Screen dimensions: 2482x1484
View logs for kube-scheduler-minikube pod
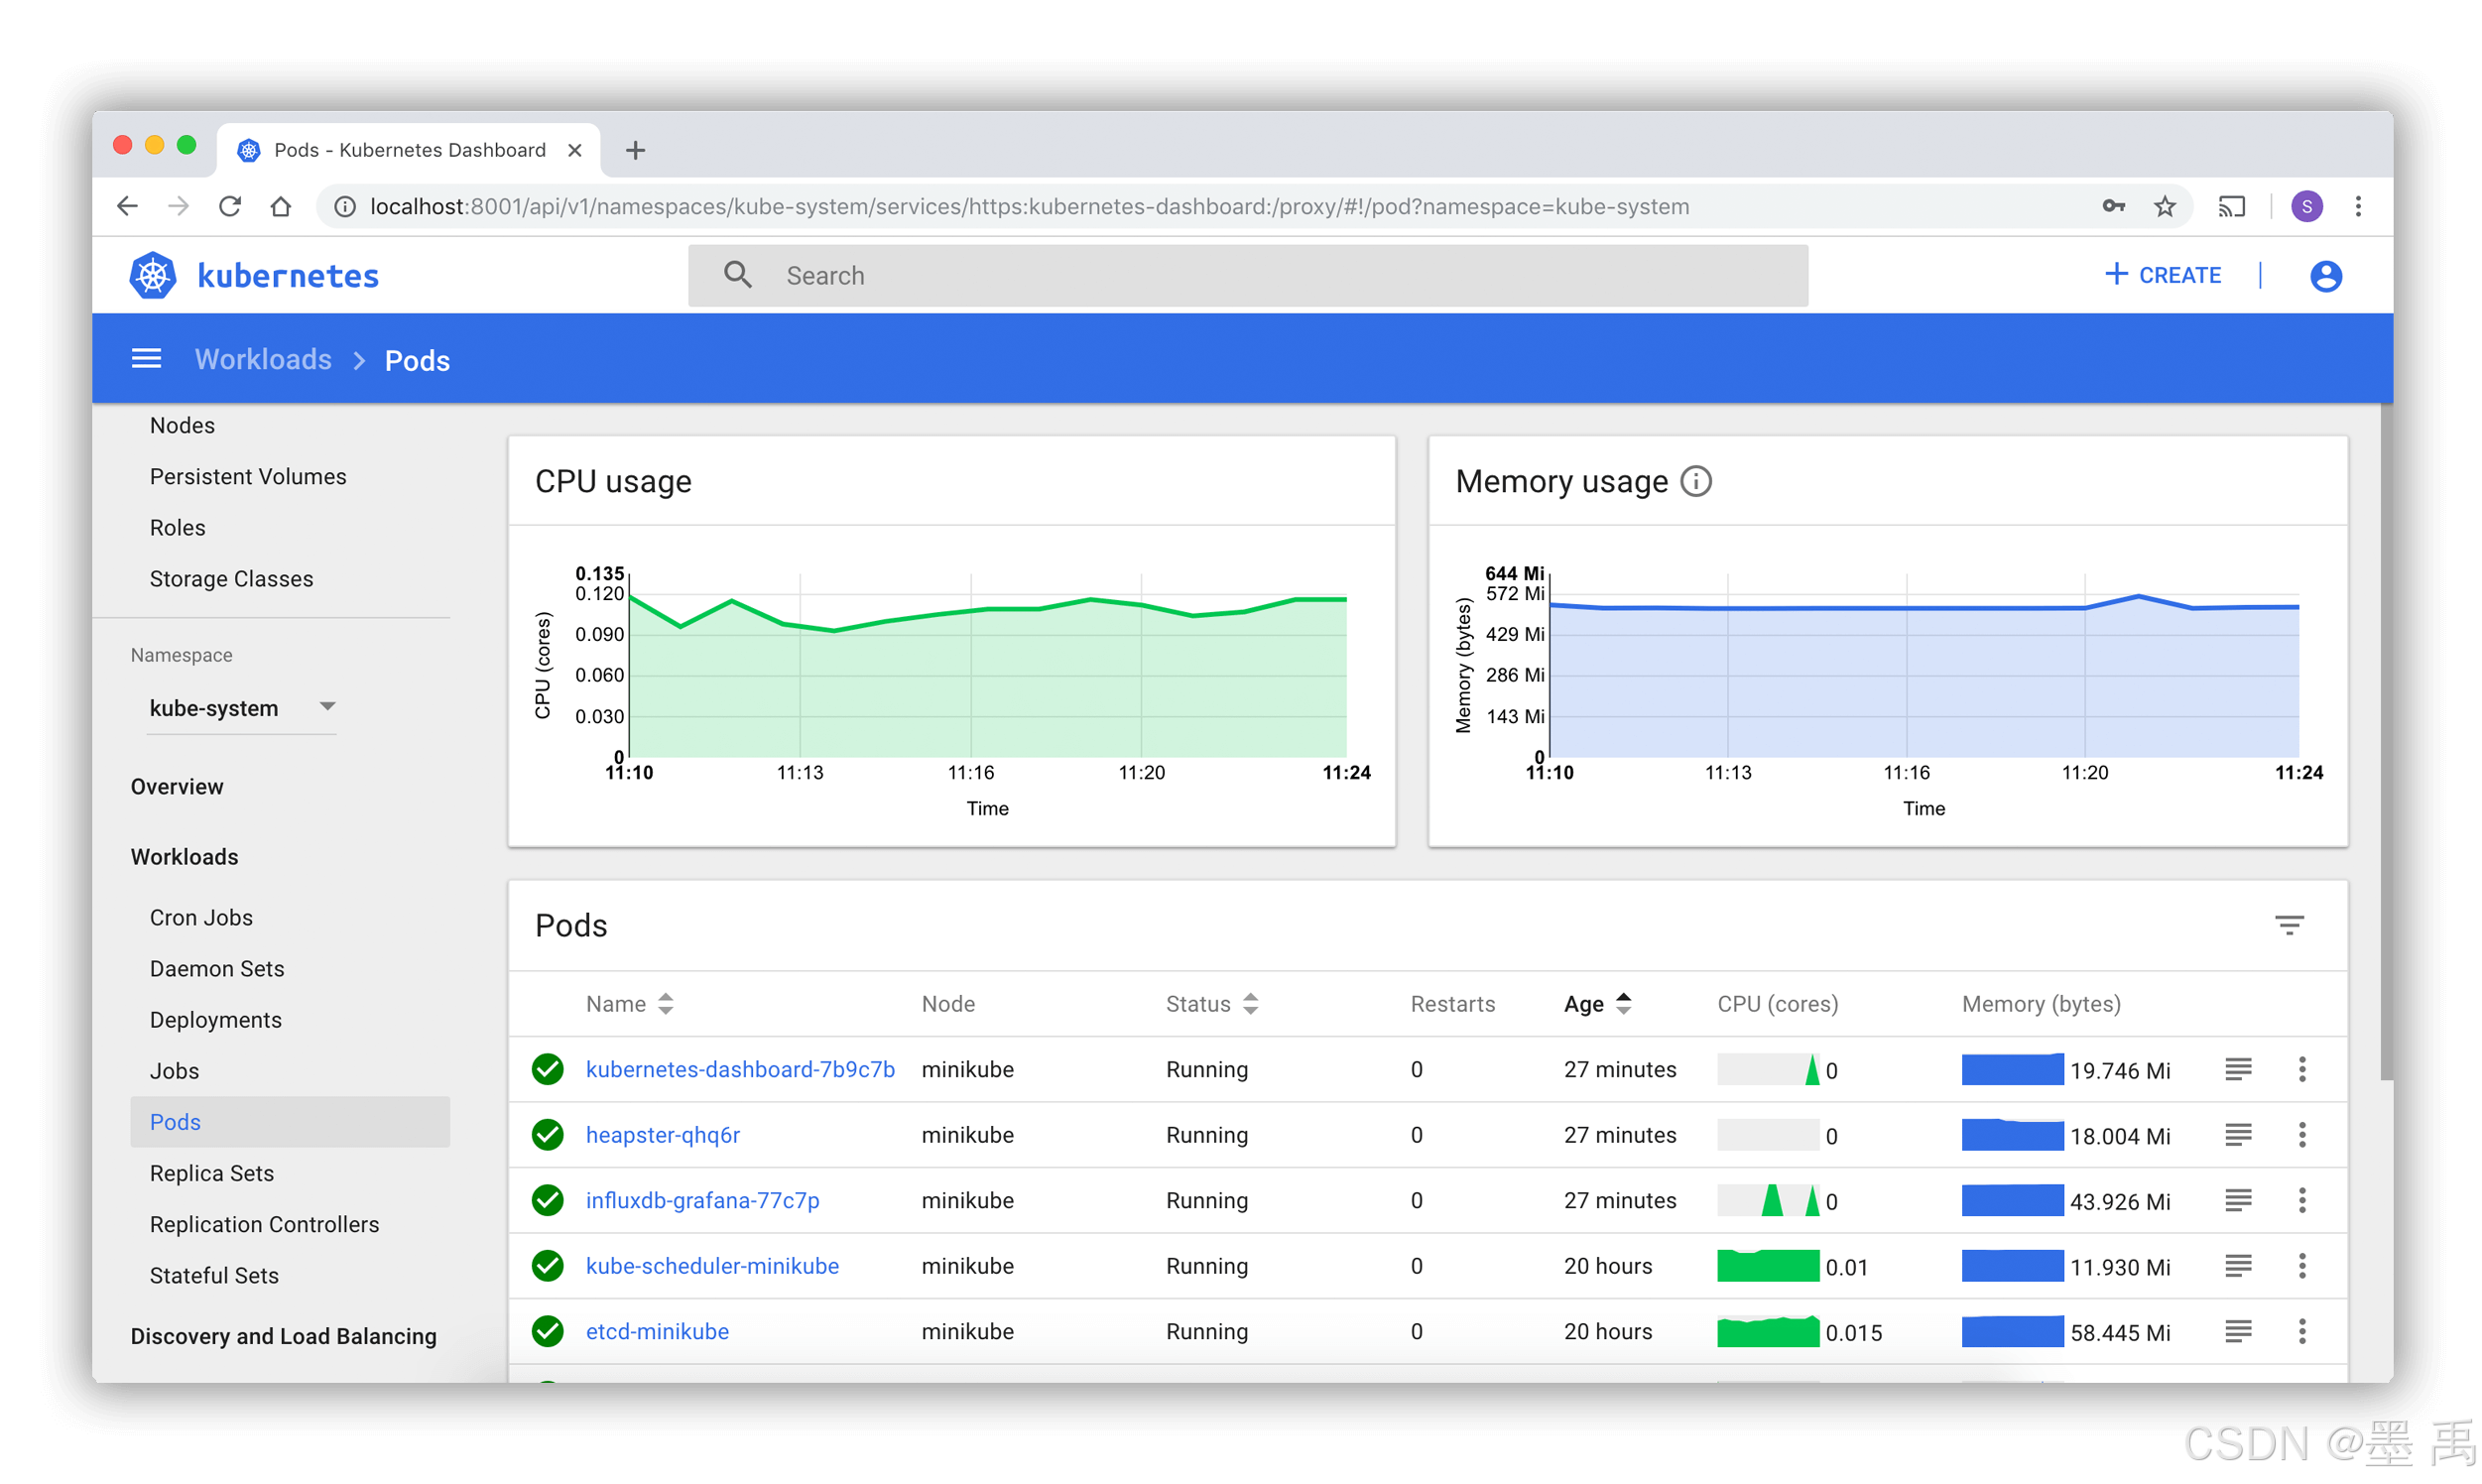pyautogui.click(x=2238, y=1266)
